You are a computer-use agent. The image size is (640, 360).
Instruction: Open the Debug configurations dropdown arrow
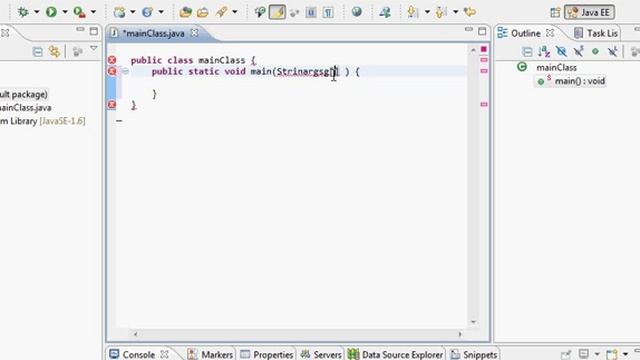tap(36, 12)
